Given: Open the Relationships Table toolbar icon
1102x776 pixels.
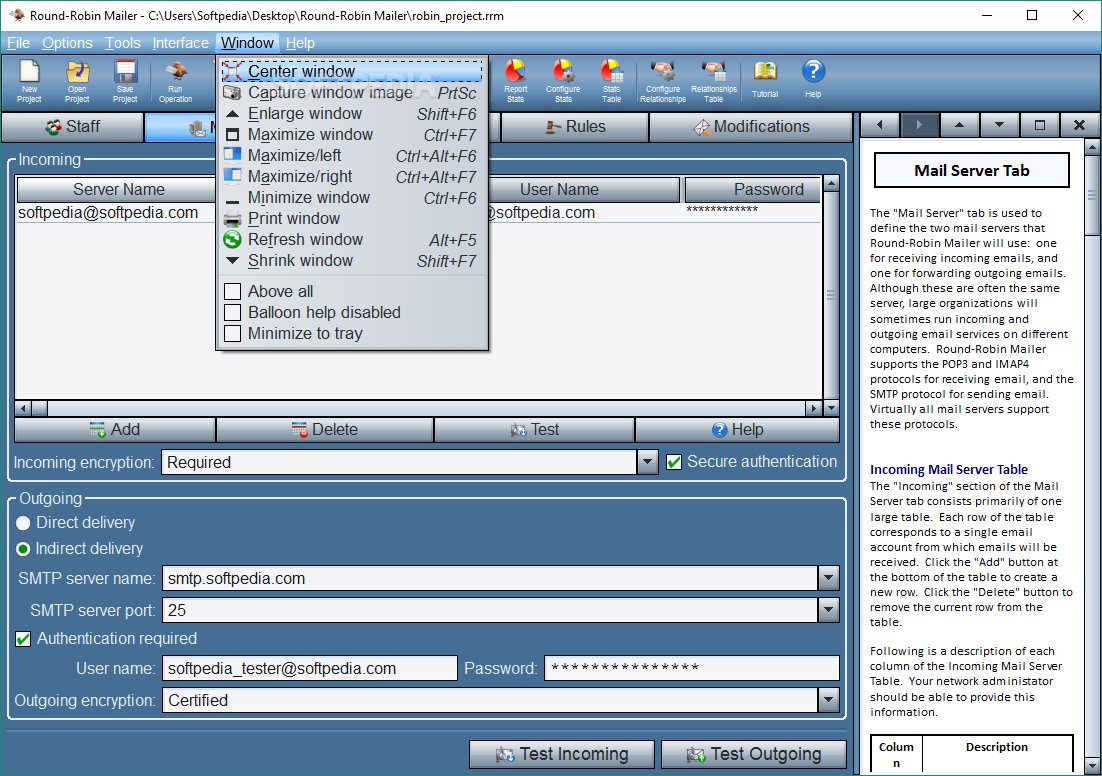Looking at the screenshot, I should click(713, 82).
